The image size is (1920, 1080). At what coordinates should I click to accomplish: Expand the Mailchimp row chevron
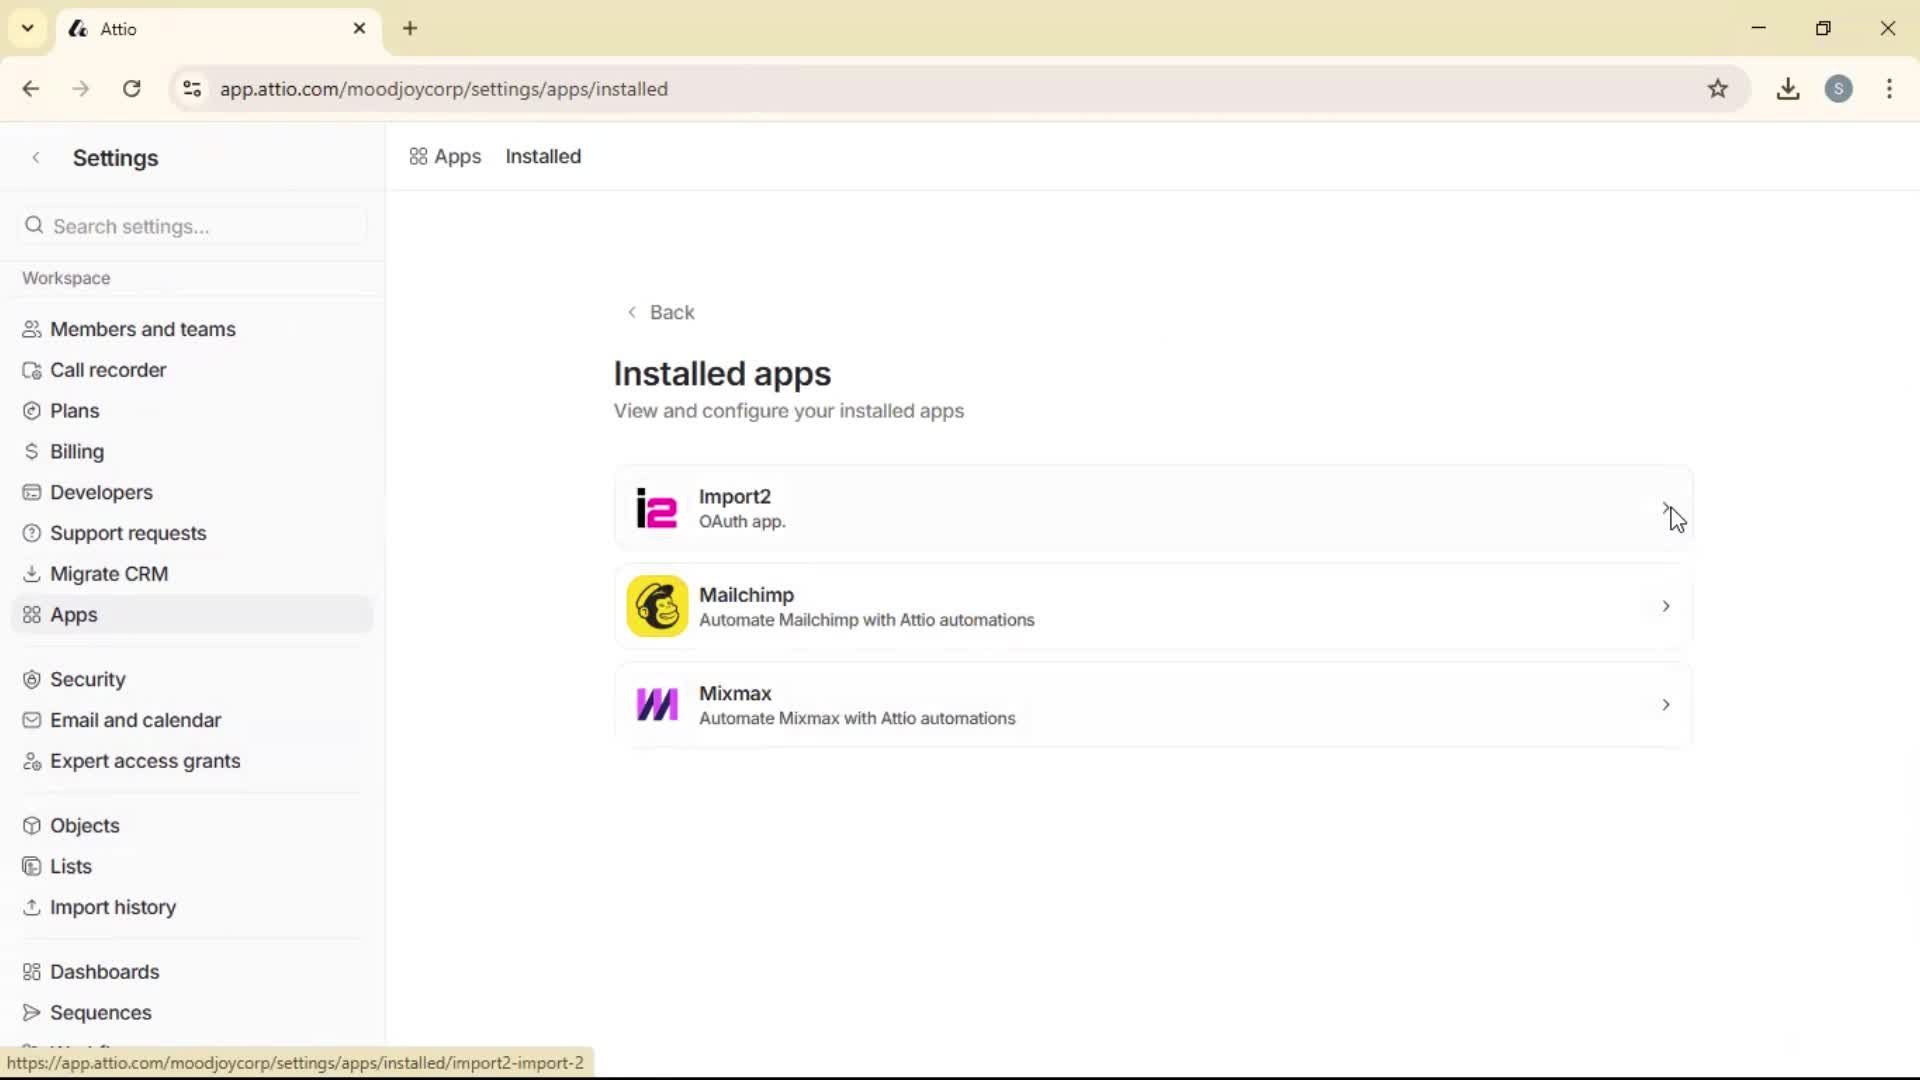pos(1665,606)
